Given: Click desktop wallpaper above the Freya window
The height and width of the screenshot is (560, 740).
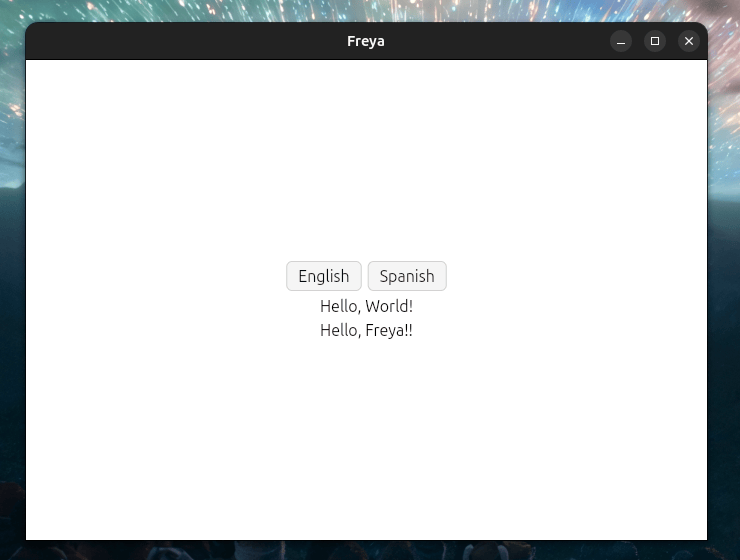Looking at the screenshot, I should pos(366,10).
